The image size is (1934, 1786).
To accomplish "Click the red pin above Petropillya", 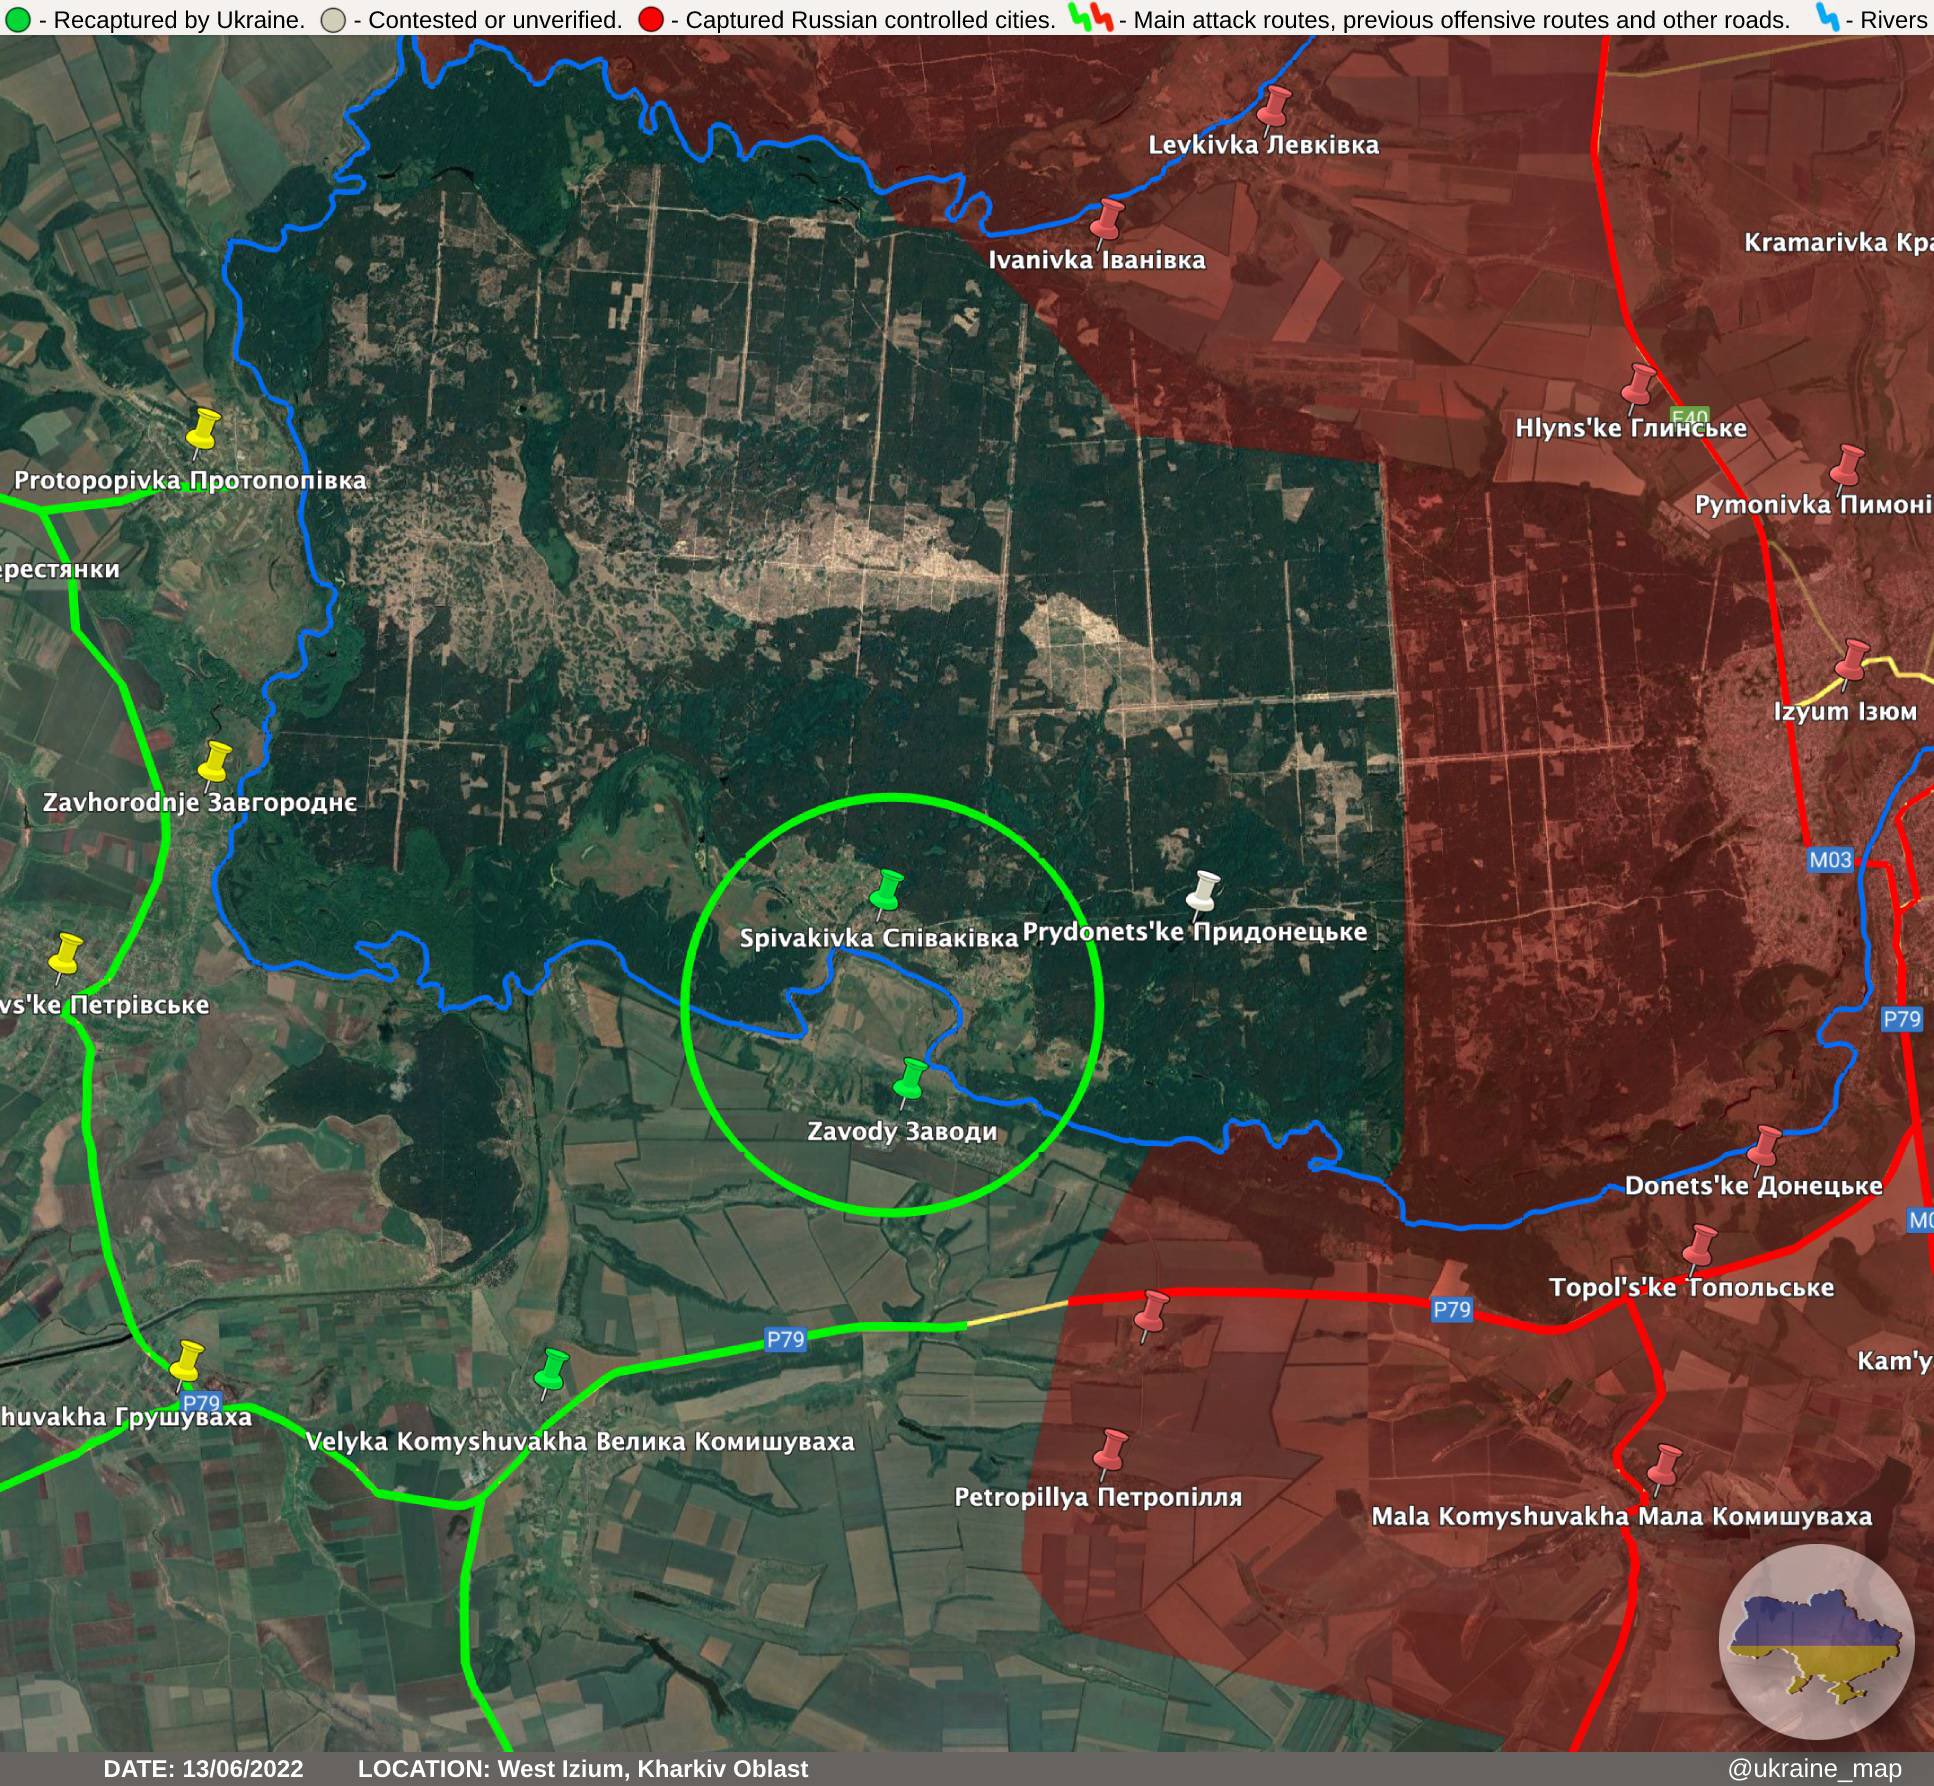I will tap(1110, 1449).
